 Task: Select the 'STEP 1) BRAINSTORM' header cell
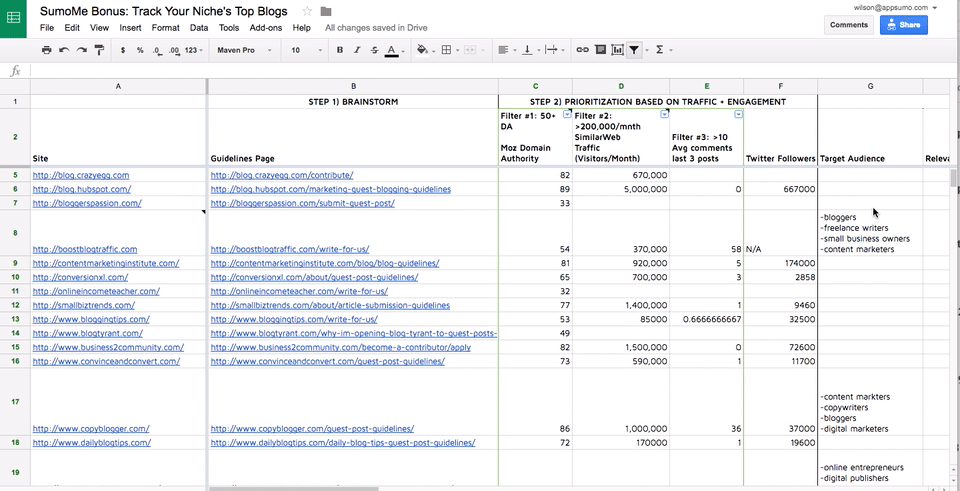(x=353, y=102)
